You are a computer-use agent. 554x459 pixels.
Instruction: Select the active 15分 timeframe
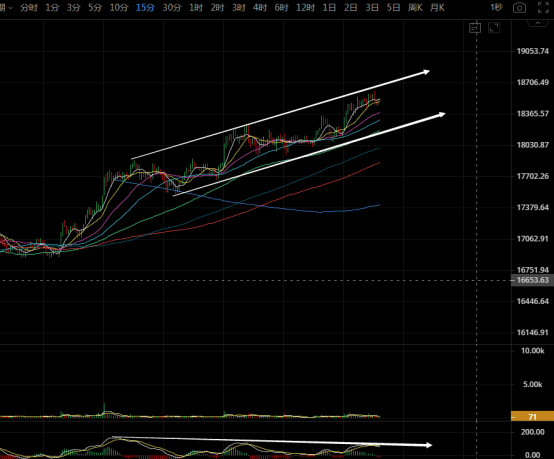click(145, 7)
